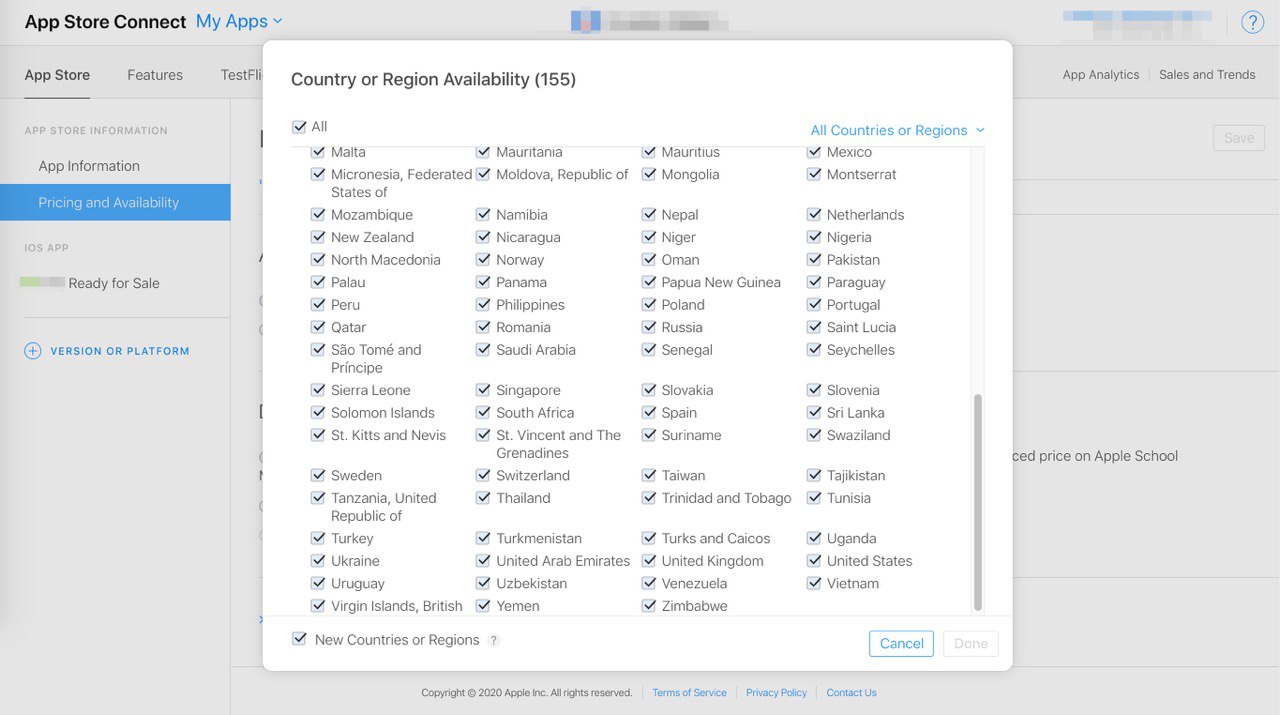
Task: Open Sales and Trends
Action: 1207,75
